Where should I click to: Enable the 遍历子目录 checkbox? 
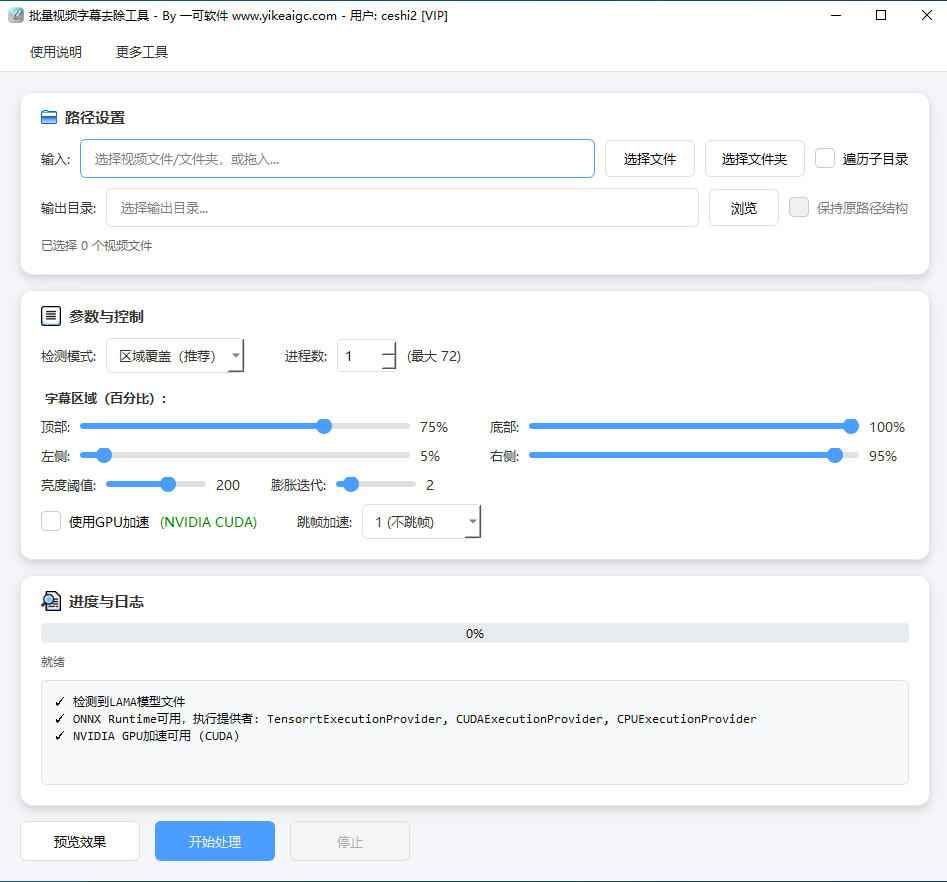point(824,158)
